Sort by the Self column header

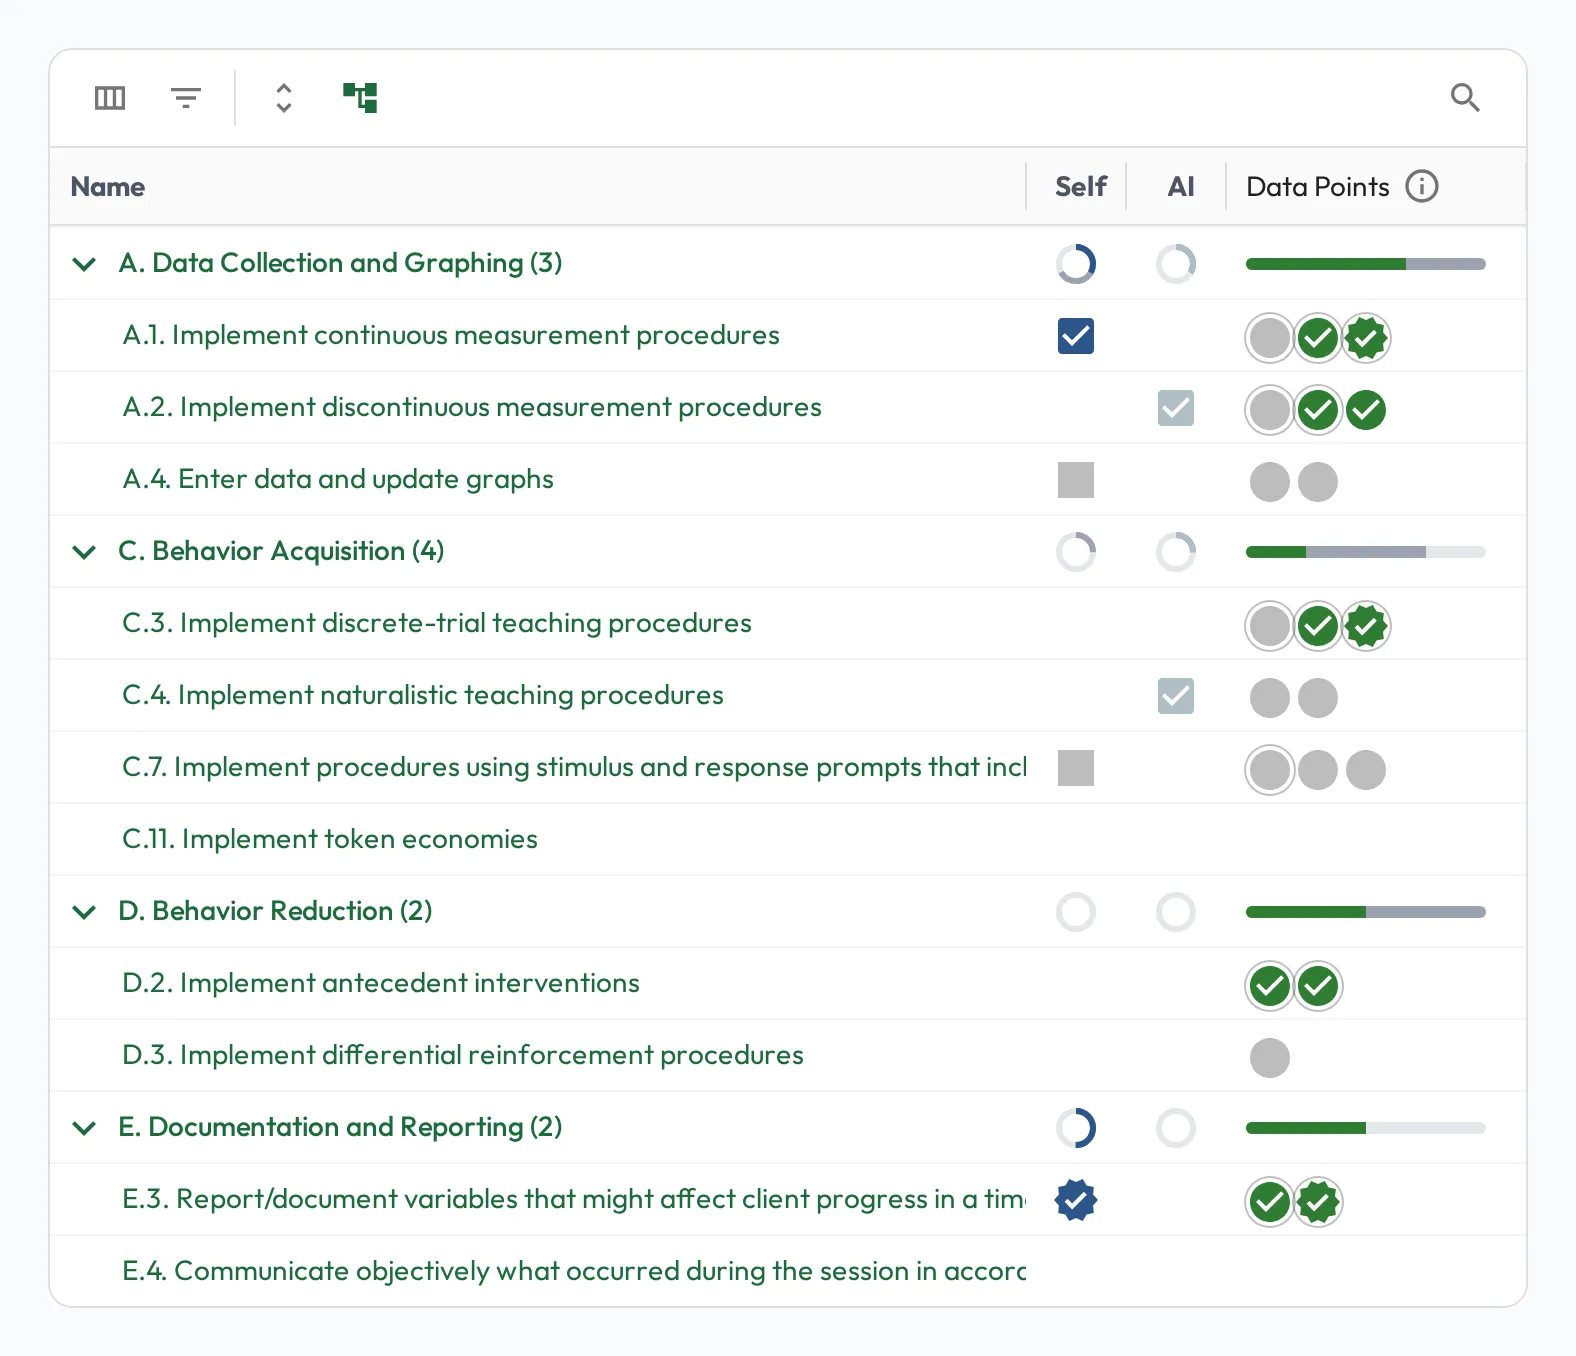point(1081,187)
